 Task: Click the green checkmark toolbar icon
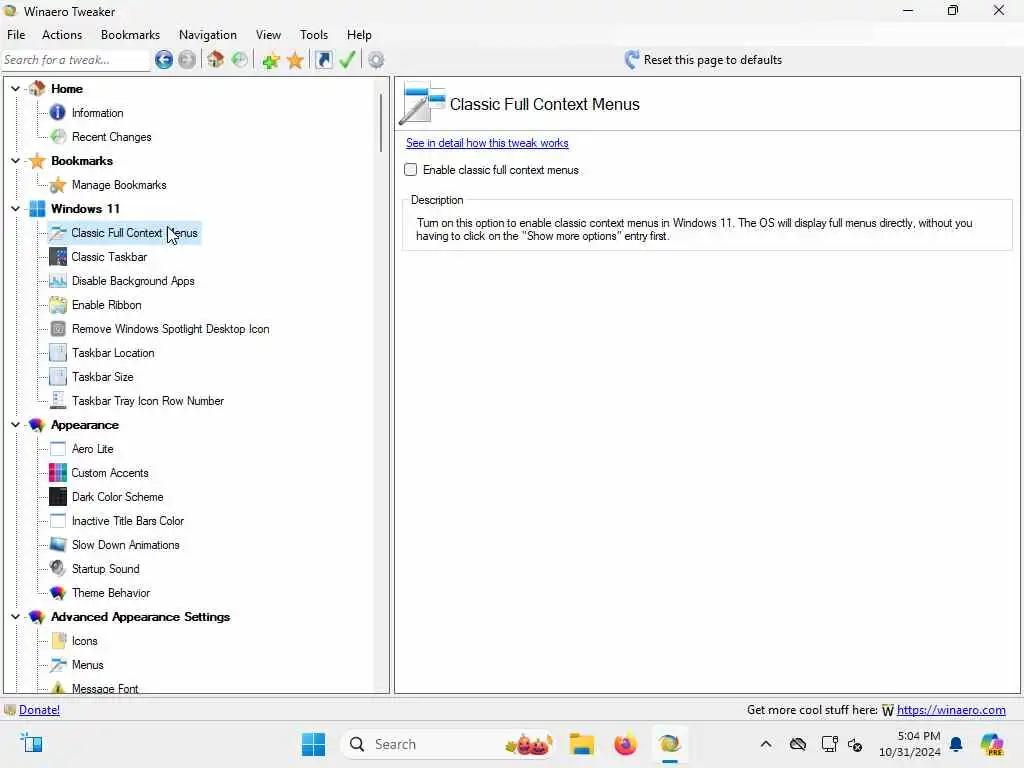347,60
